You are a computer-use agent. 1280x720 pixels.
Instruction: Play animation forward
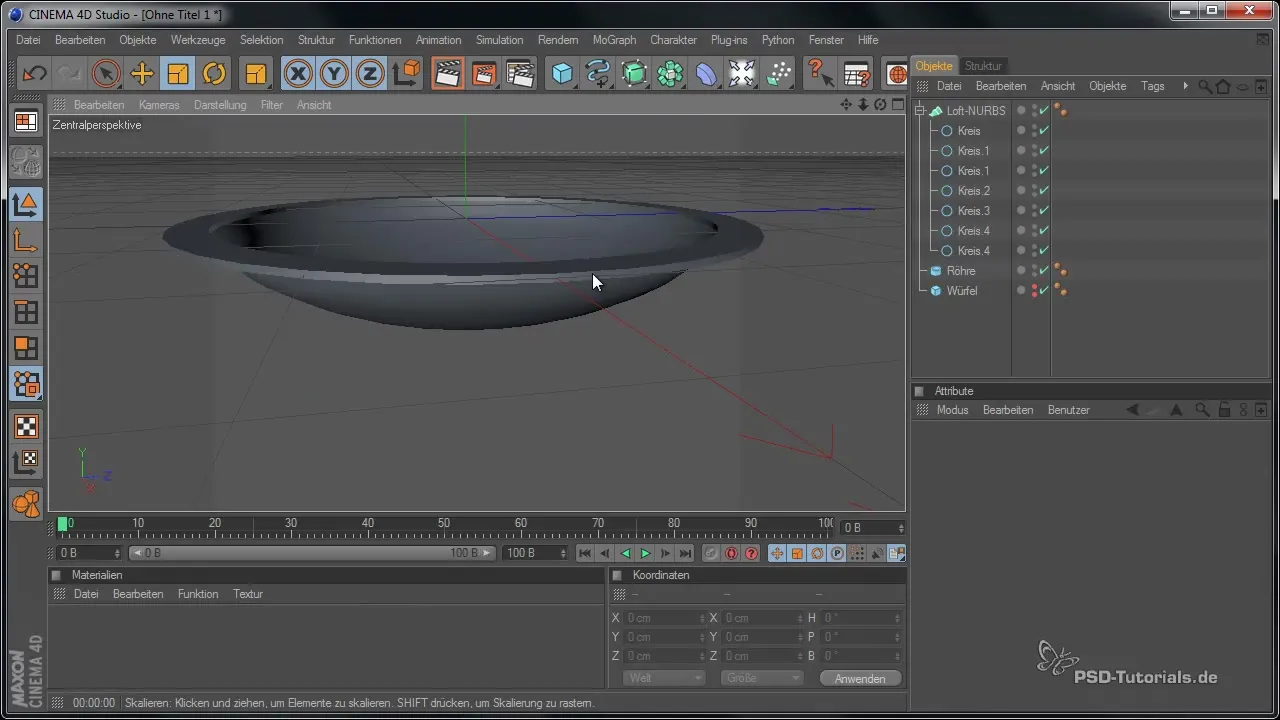(645, 553)
